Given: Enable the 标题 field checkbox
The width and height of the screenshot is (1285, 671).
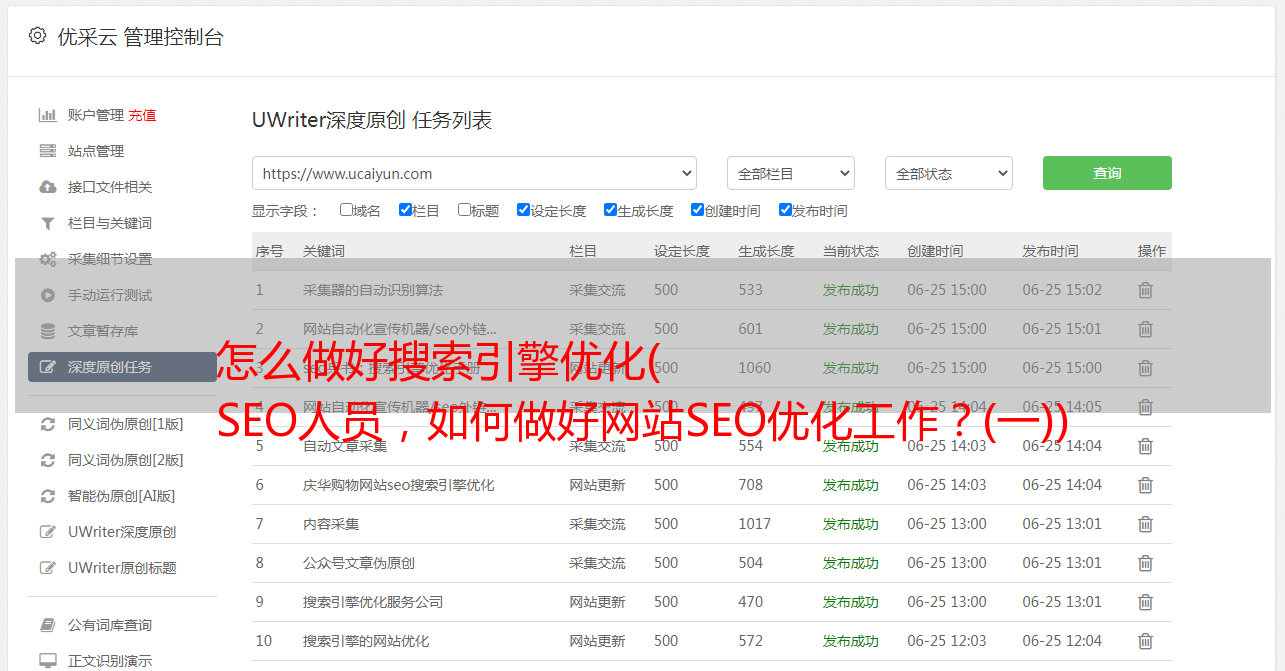Looking at the screenshot, I should (464, 210).
